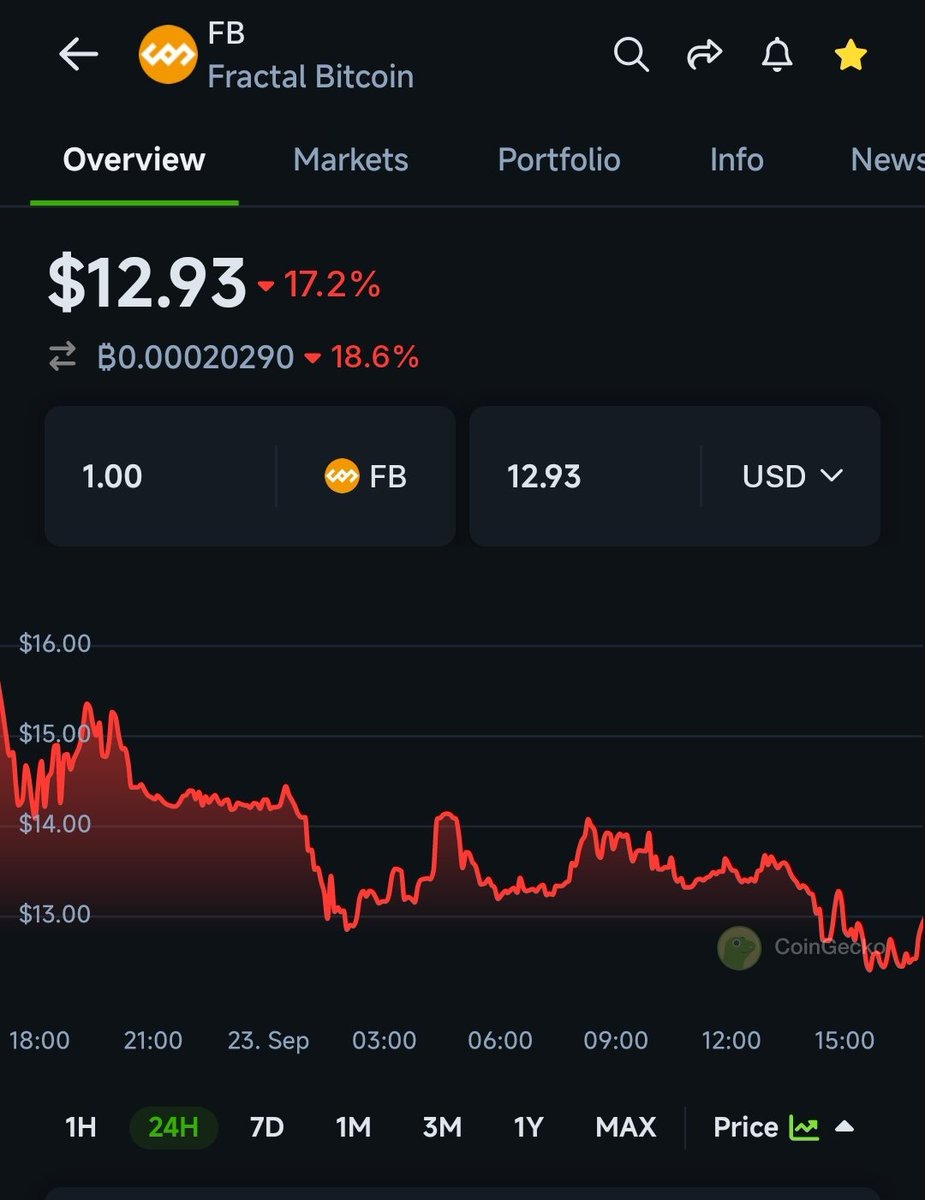This screenshot has width=925, height=1200.
Task: Select the 7D chart range
Action: click(267, 1128)
